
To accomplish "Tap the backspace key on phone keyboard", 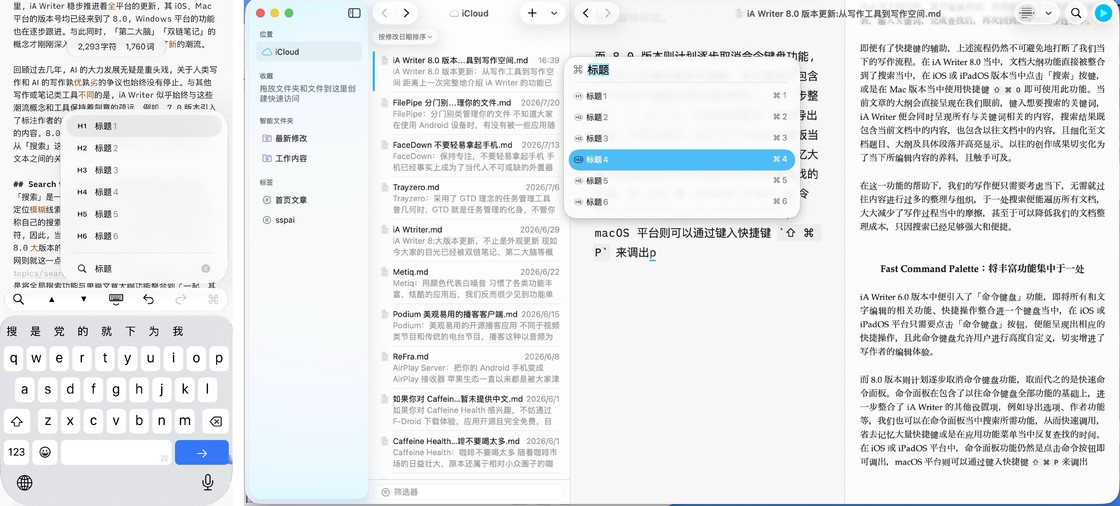I will pos(216,422).
